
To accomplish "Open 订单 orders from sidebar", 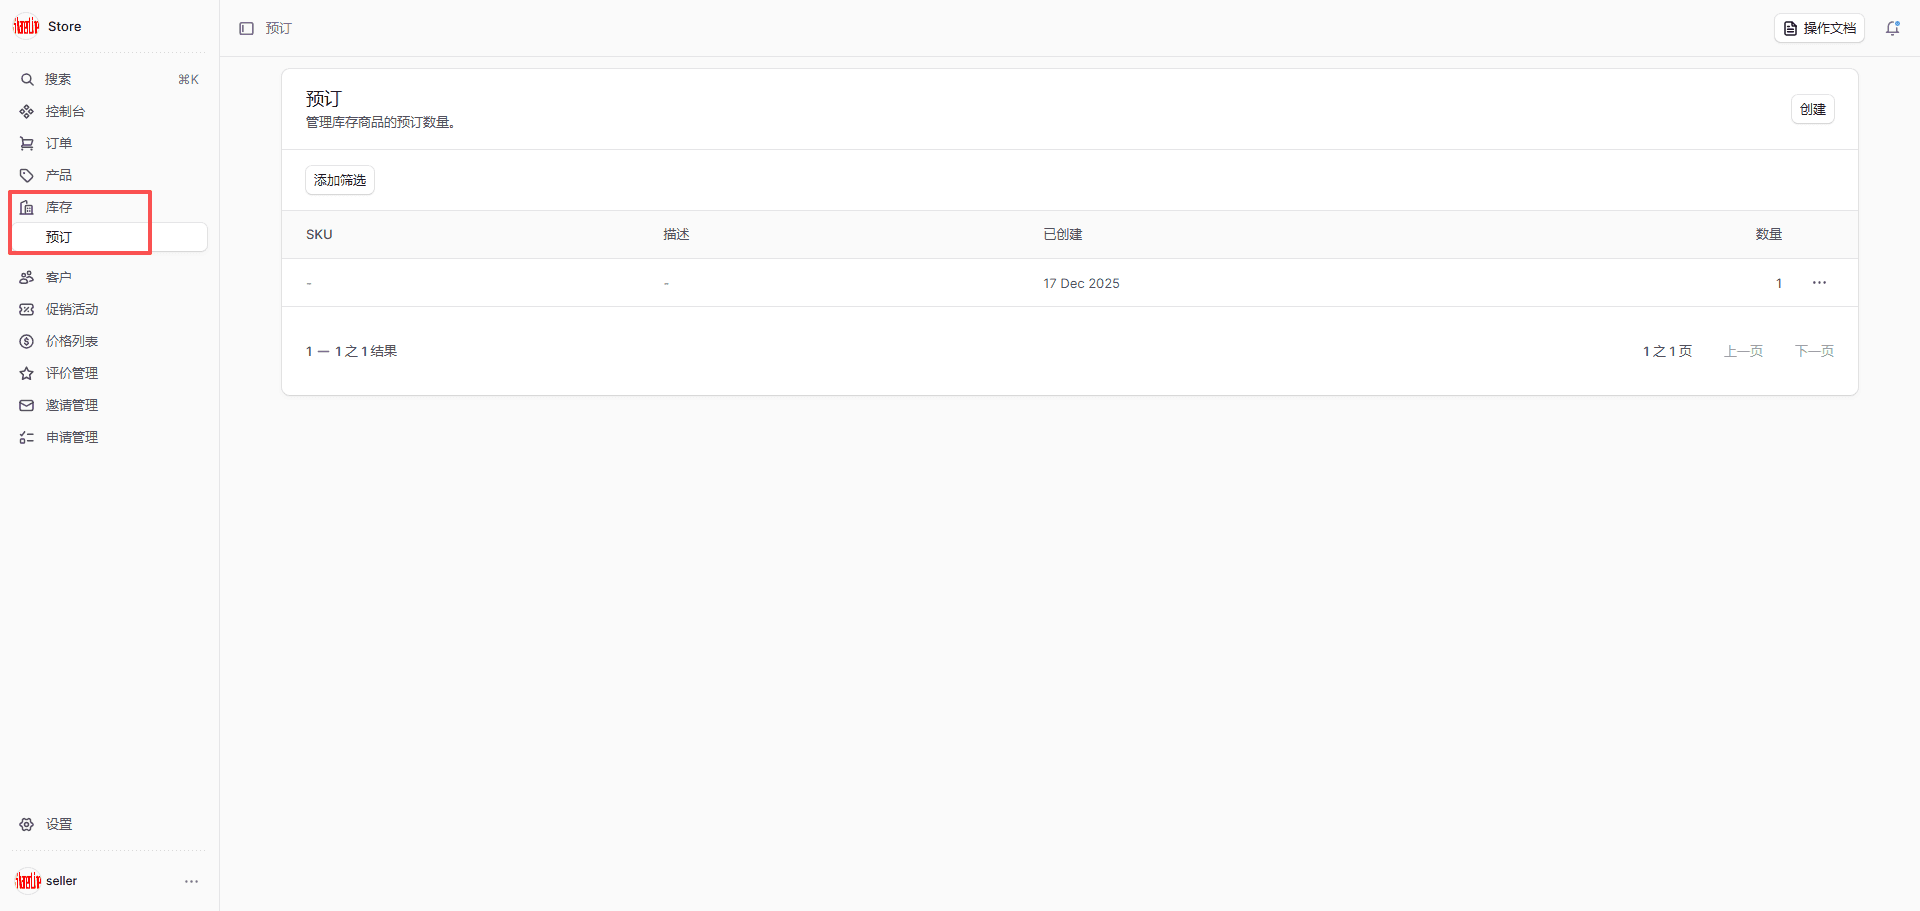I will click(x=59, y=144).
